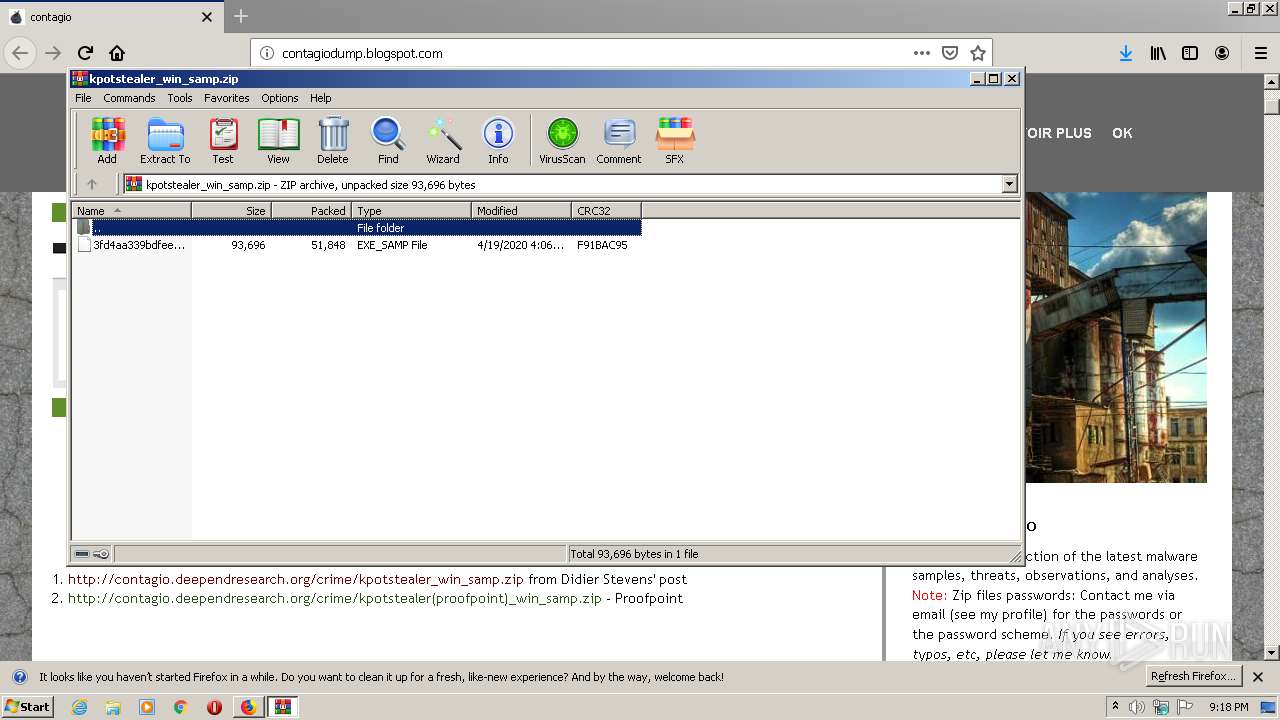The height and width of the screenshot is (720, 1280).
Task: Open Firefox Library icon
Action: tap(1158, 53)
